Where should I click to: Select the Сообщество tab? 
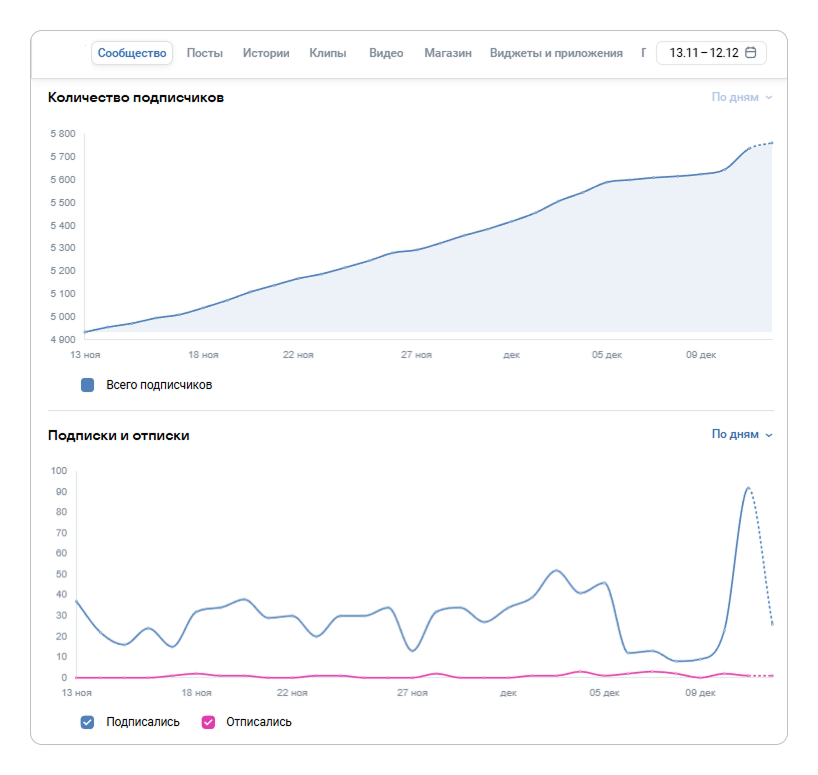[x=132, y=53]
